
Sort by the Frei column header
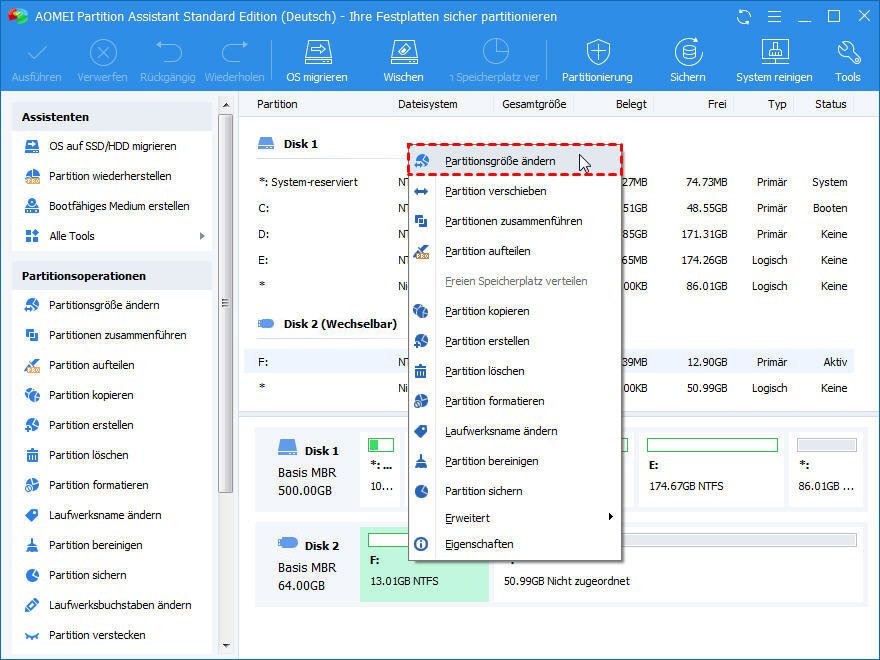[717, 104]
